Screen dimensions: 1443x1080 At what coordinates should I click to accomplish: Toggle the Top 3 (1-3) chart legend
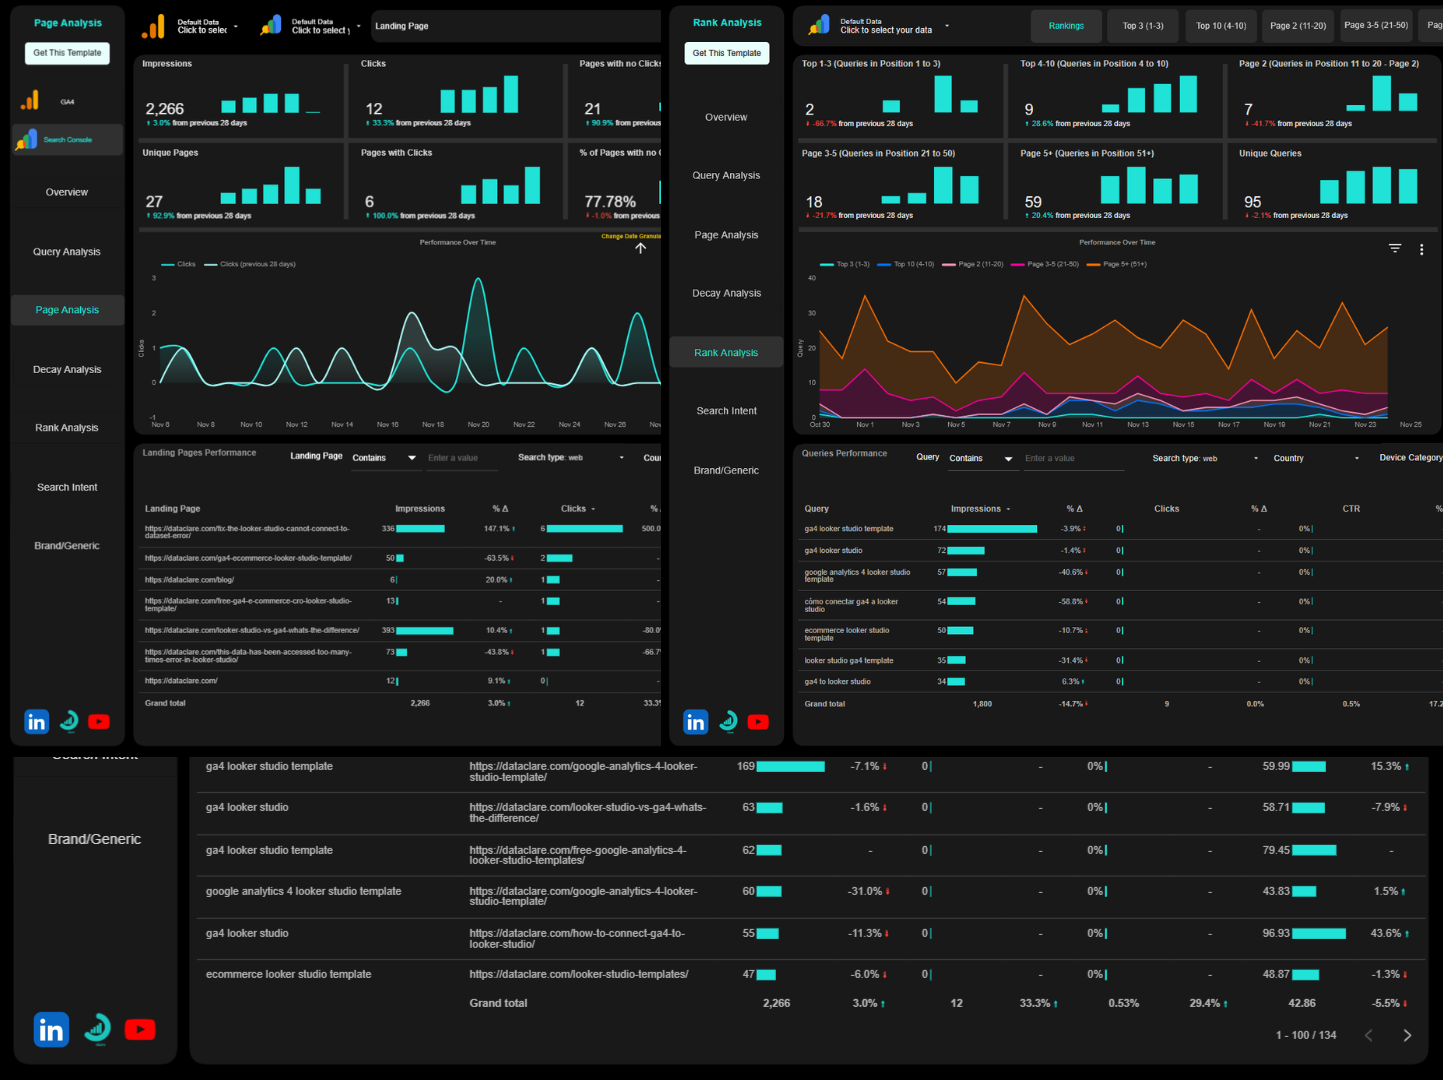[x=843, y=264]
